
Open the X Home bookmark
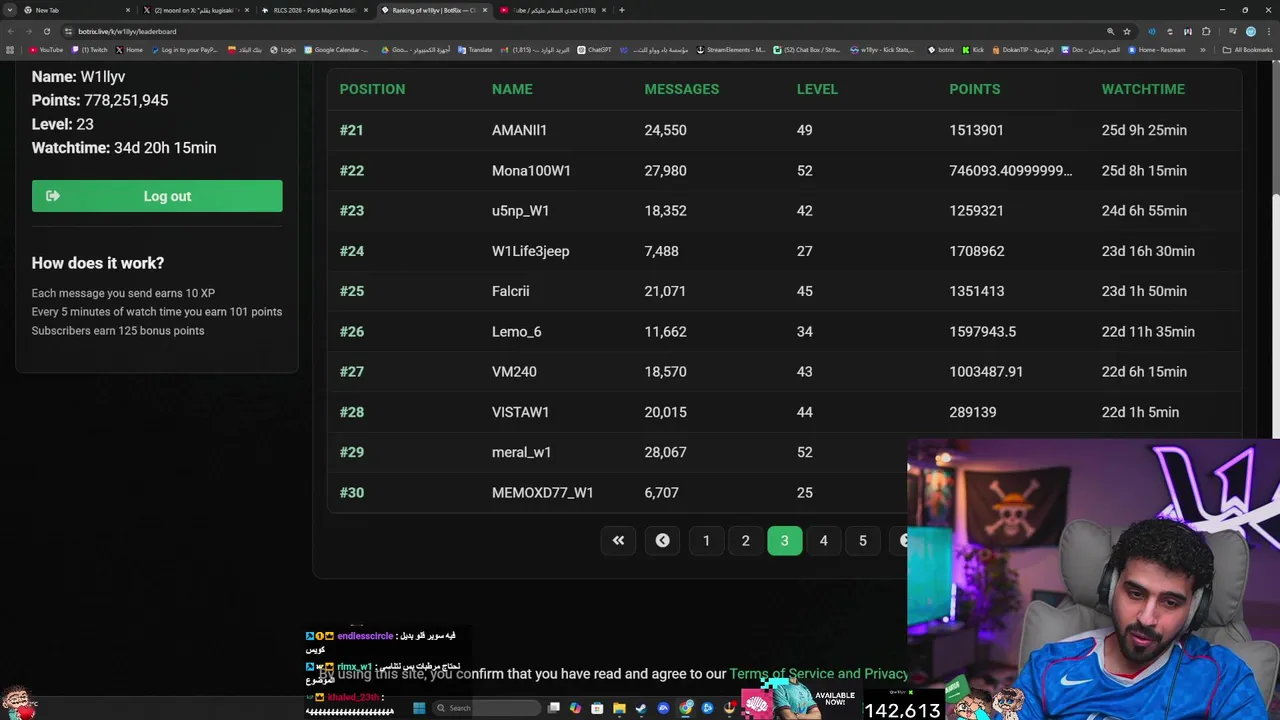coord(129,50)
